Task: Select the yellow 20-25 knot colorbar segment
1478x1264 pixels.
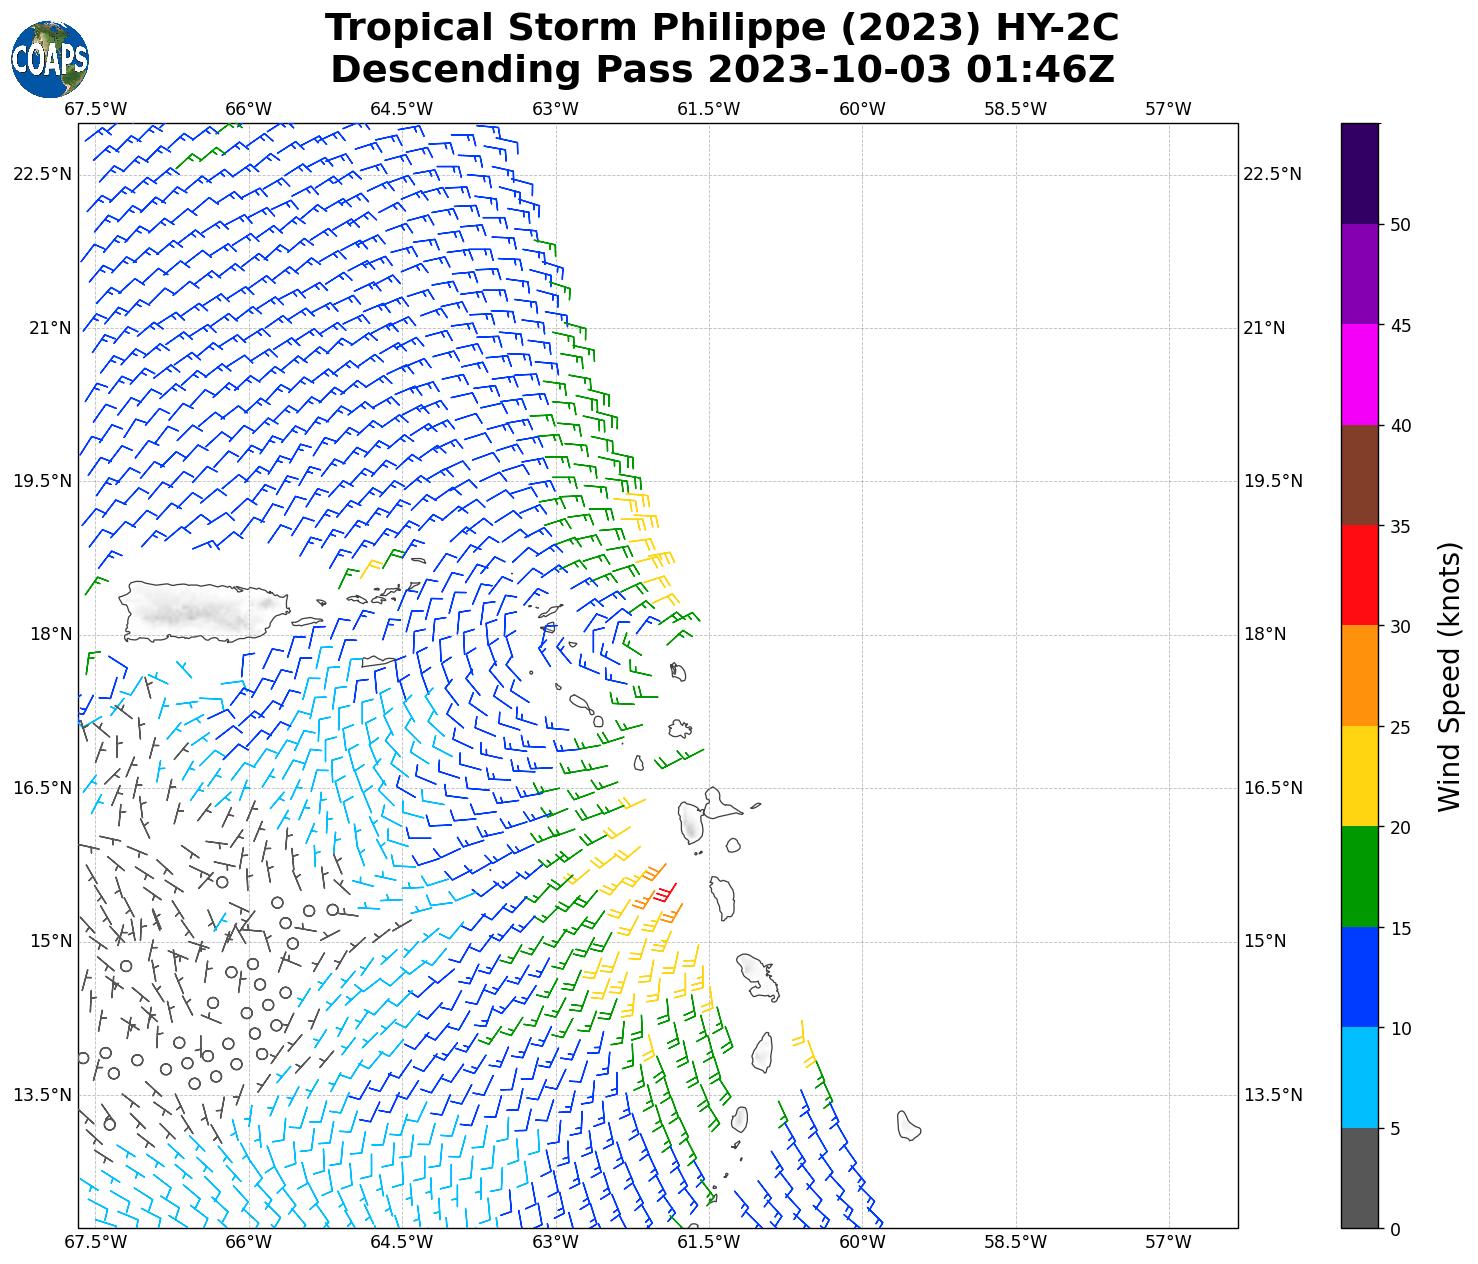Action: tap(1359, 776)
